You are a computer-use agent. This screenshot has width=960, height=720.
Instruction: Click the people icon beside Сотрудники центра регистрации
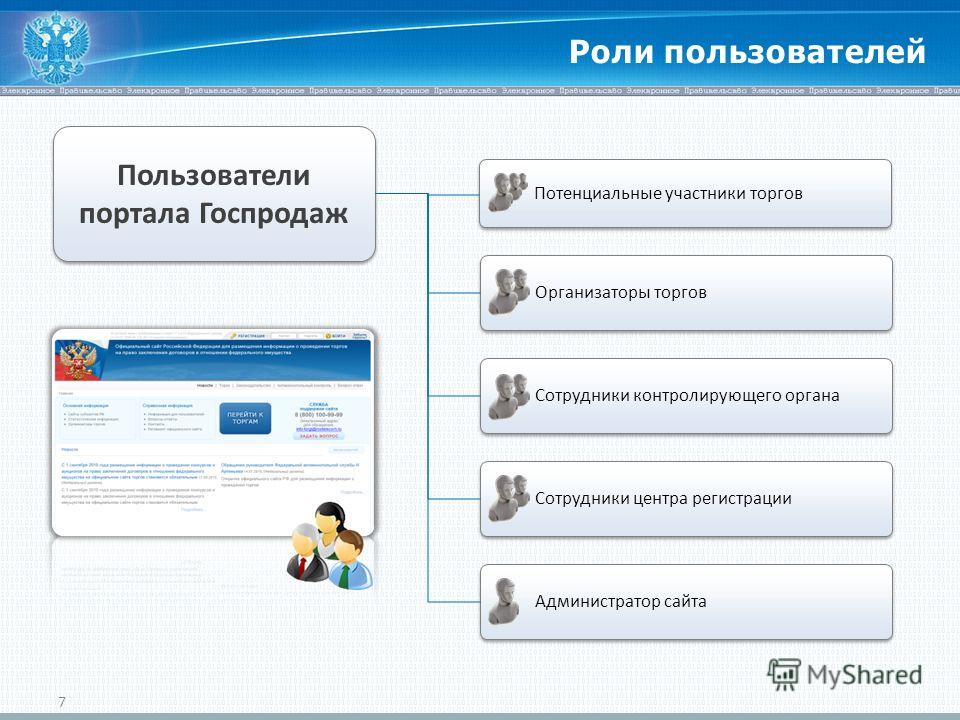[x=509, y=498]
